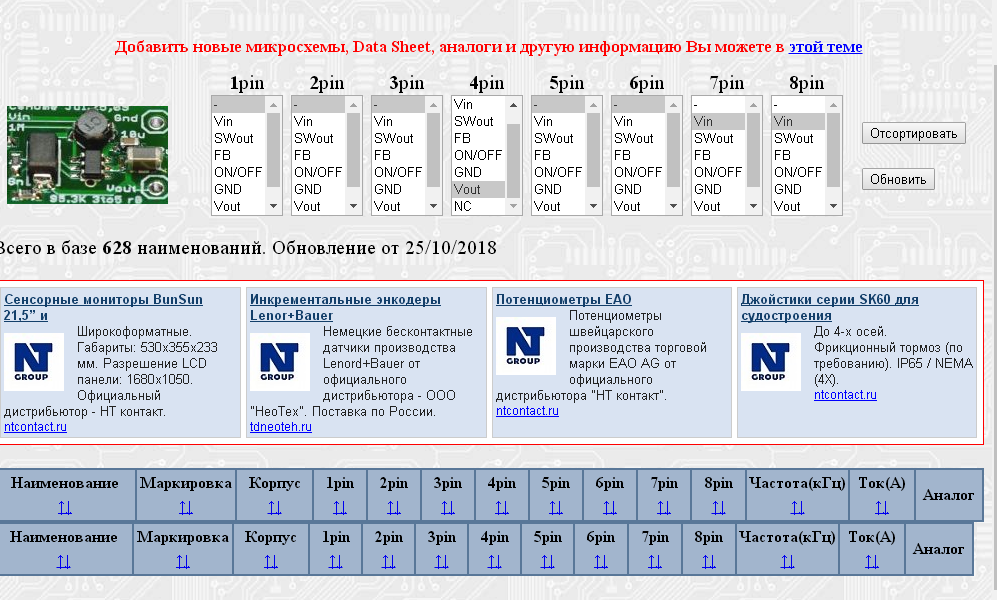Pick ON/OFF in the 6pin list
Image resolution: width=997 pixels, height=600 pixels.
[x=638, y=172]
